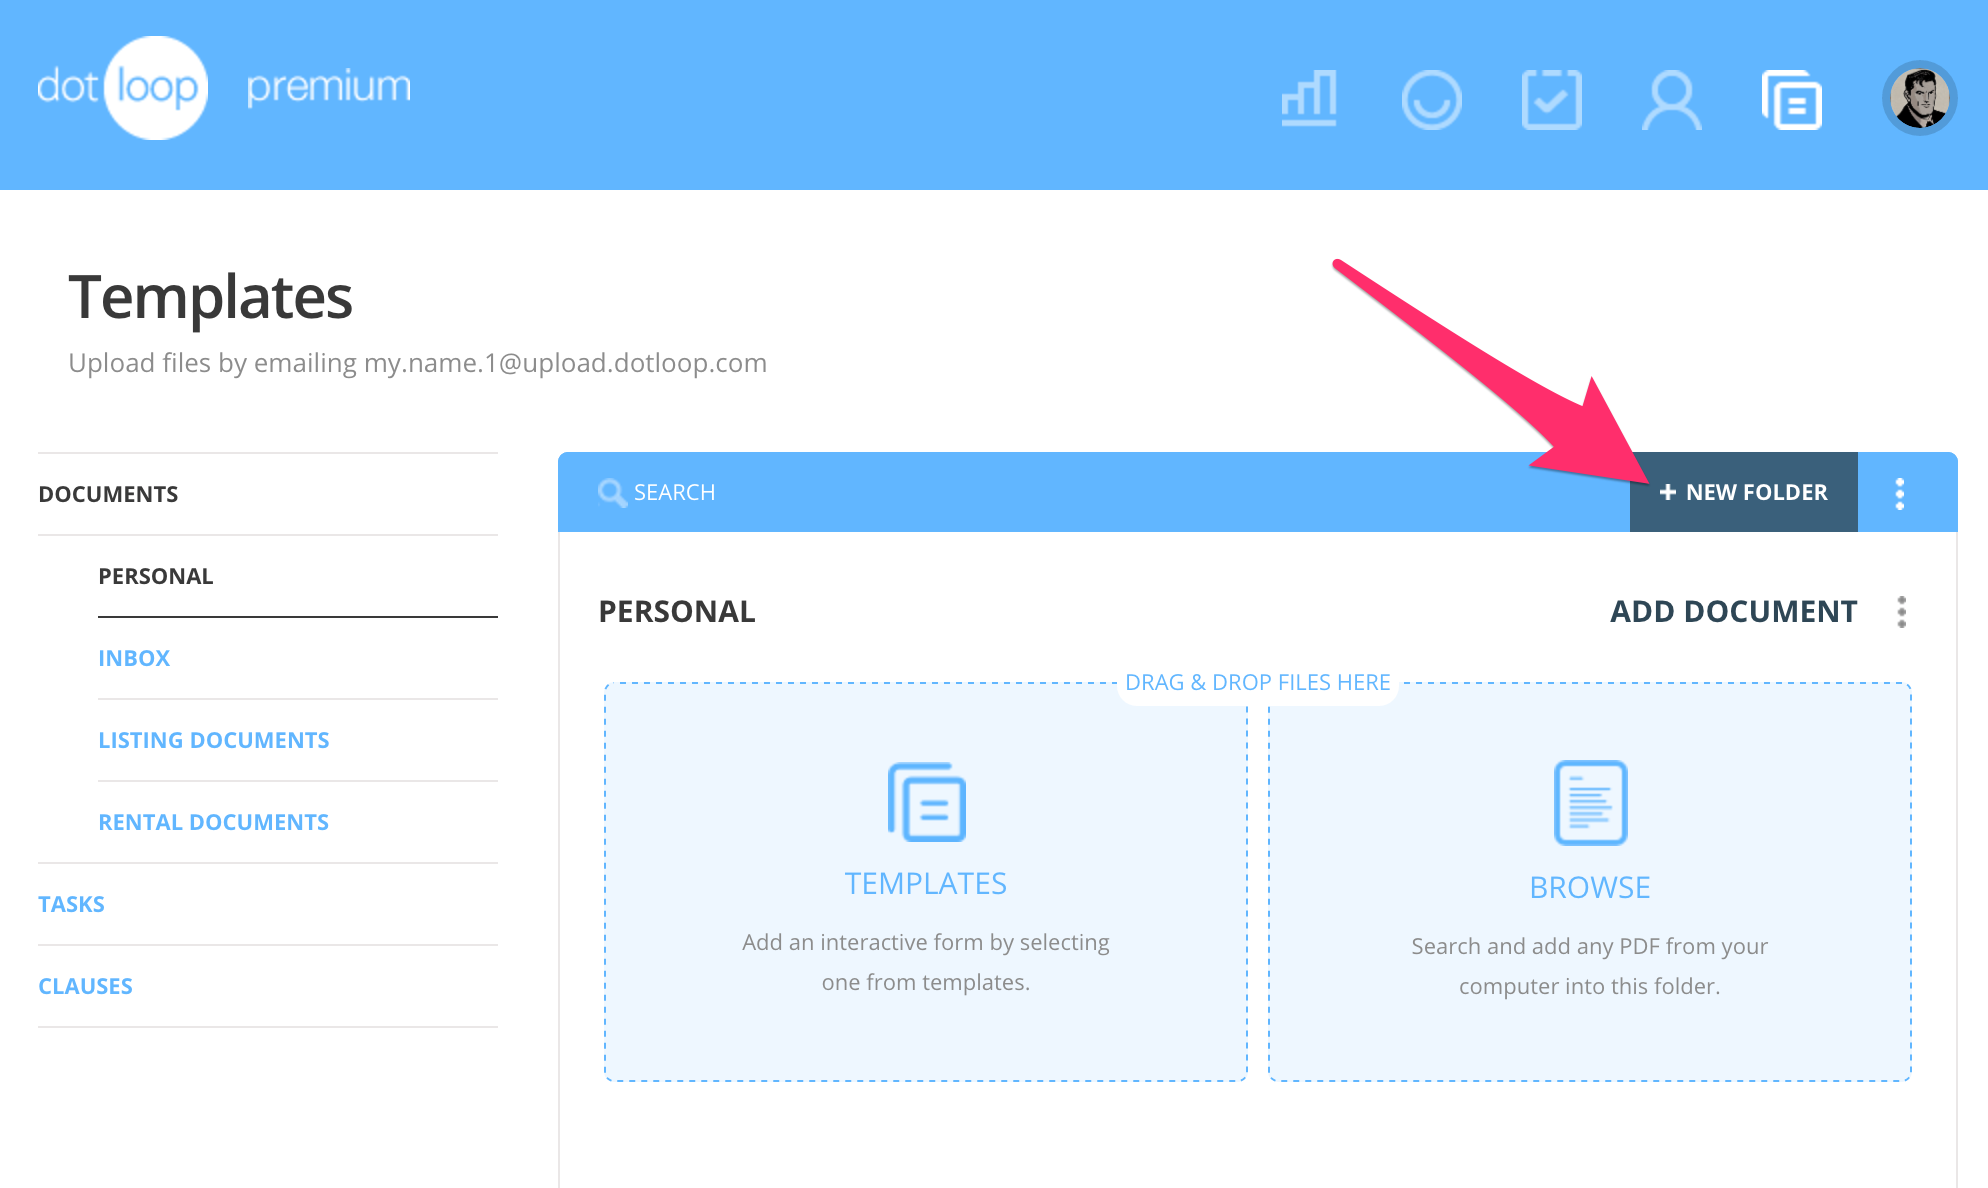
Task: Switch to the Clauses section
Action: [x=85, y=986]
